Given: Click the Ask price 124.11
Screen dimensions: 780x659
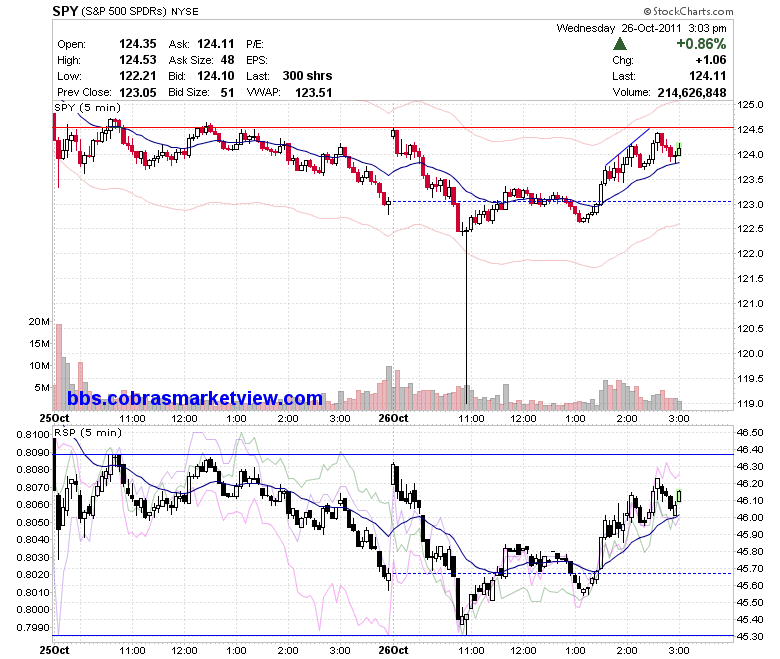Looking at the screenshot, I should tap(216, 44).
